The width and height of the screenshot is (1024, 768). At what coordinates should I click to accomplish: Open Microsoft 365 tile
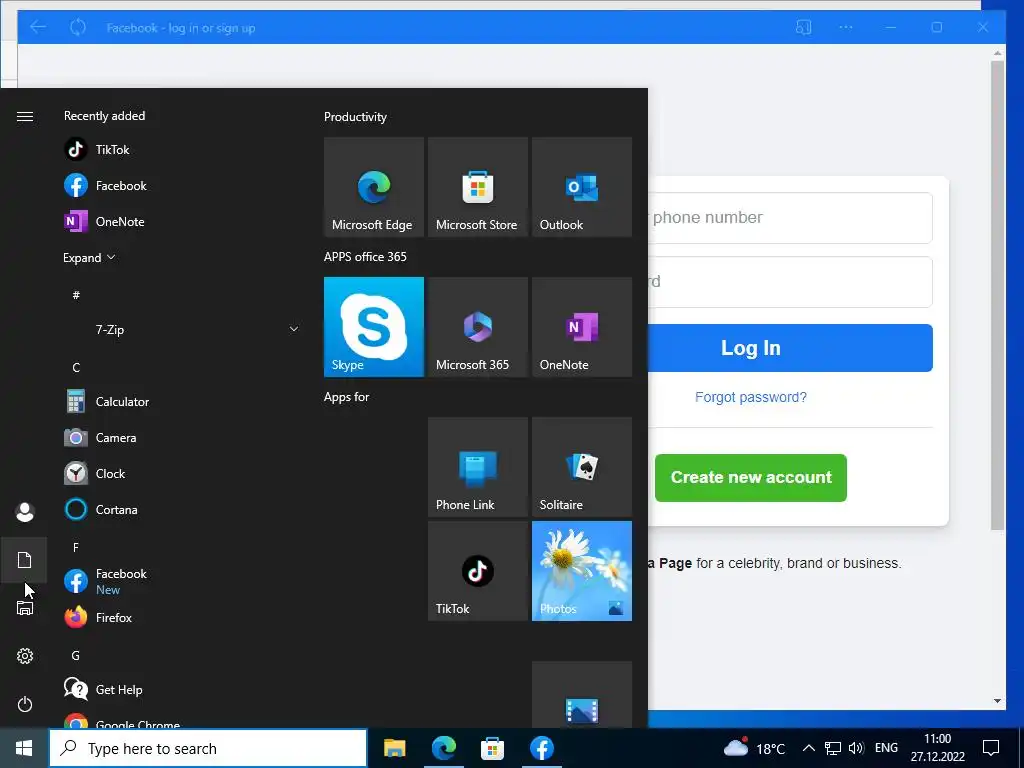(x=477, y=327)
